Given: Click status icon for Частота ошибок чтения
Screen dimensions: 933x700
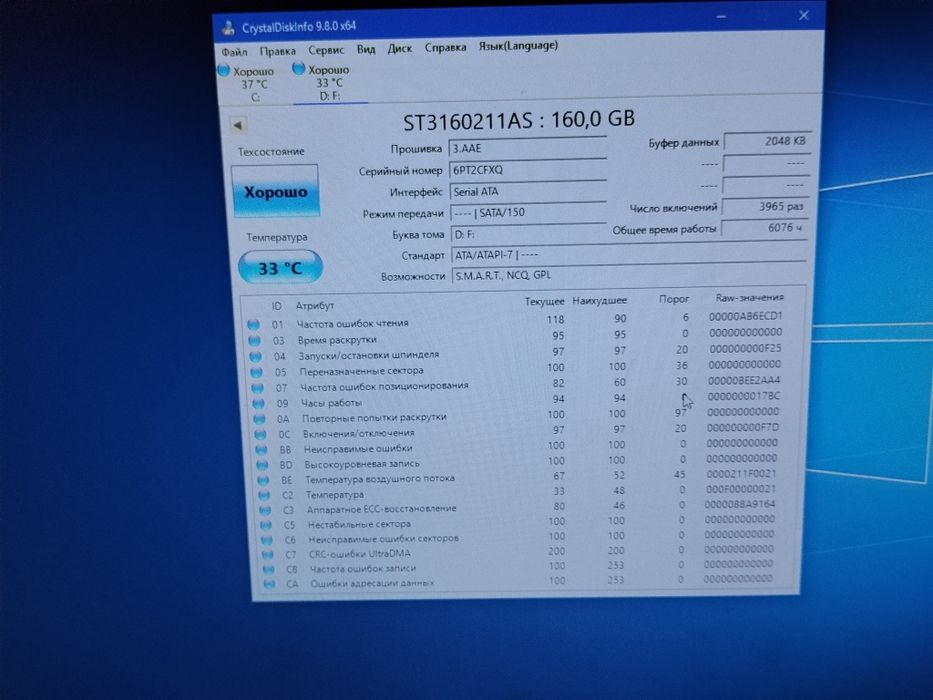Looking at the screenshot, I should [x=253, y=325].
